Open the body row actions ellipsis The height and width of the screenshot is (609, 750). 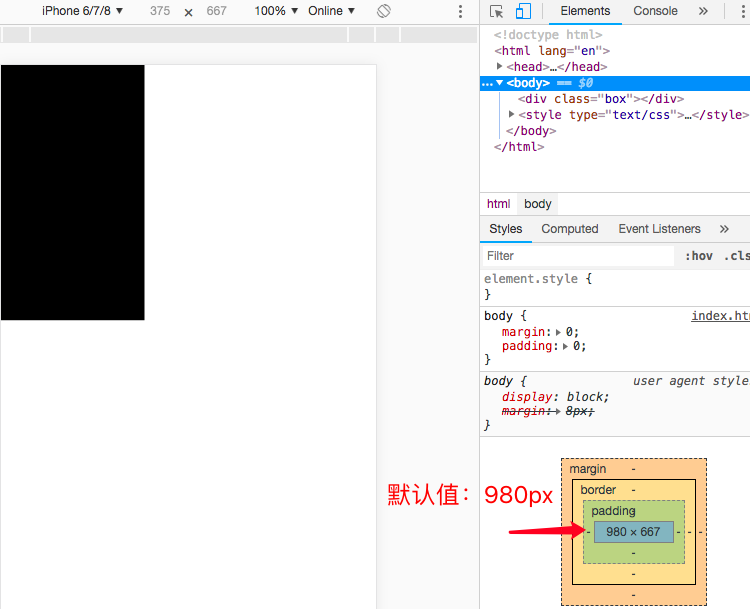(x=487, y=83)
